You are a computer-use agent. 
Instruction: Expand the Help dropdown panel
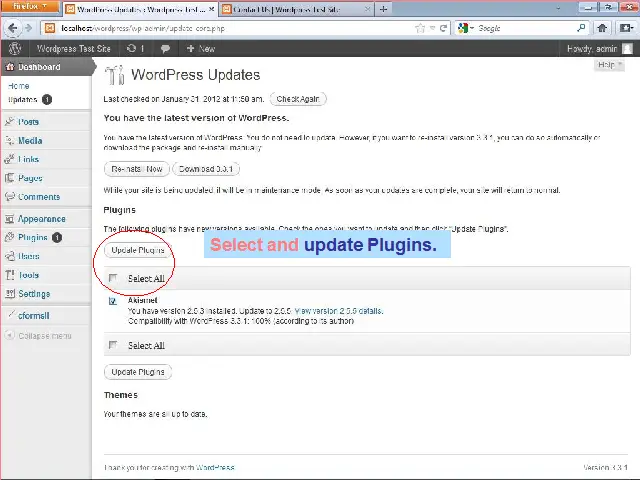coord(609,65)
